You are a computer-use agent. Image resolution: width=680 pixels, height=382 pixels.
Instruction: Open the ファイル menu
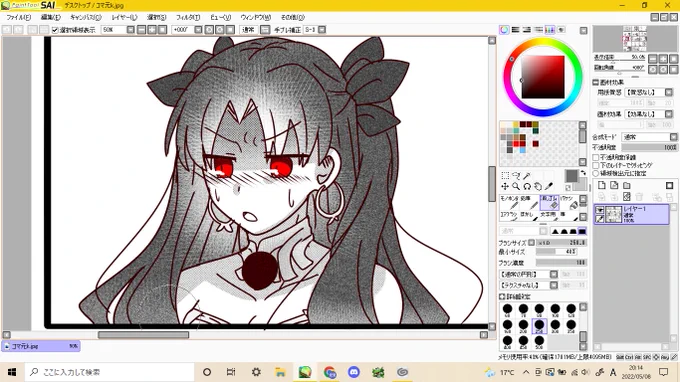click(x=18, y=17)
